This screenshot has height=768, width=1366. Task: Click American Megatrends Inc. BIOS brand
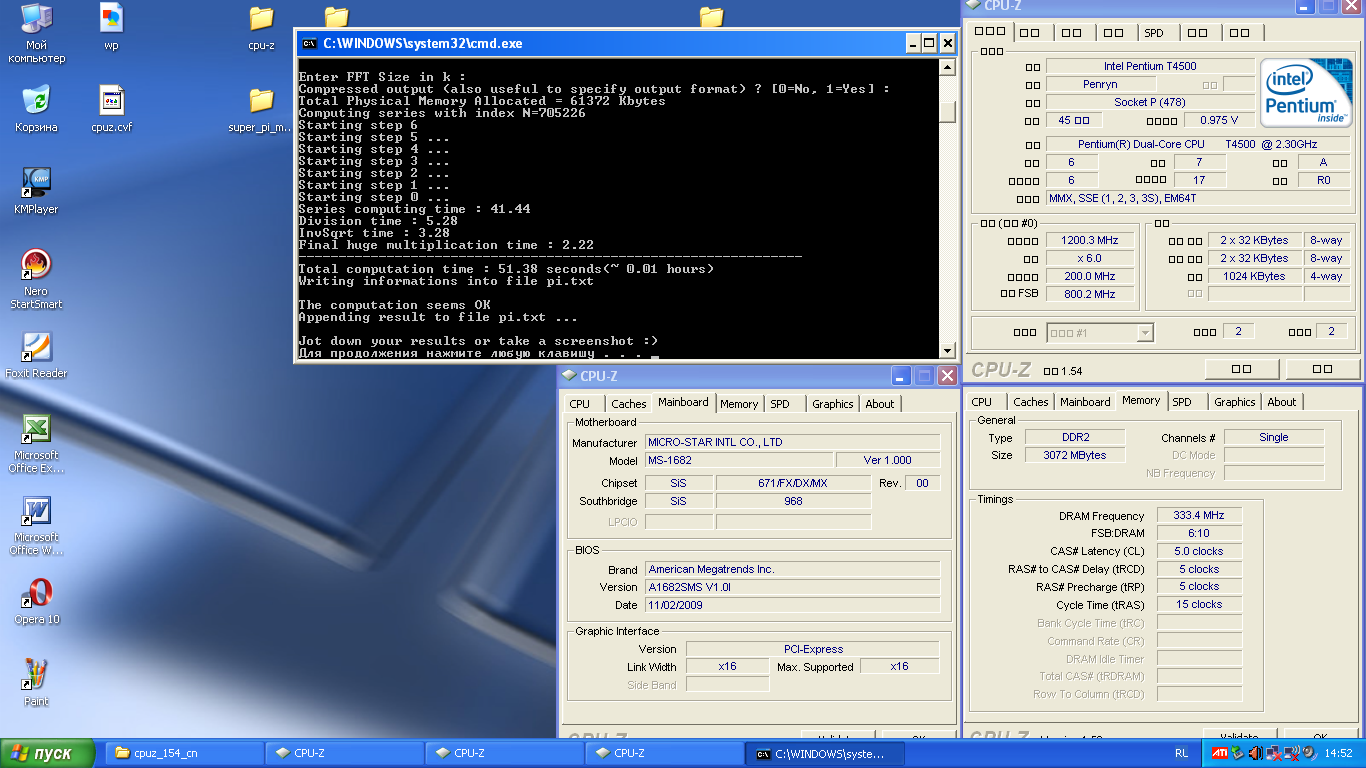792,569
